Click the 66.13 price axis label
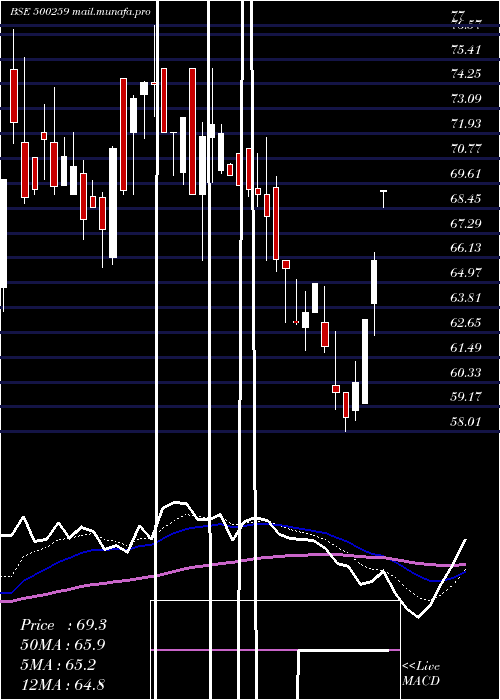500x700 pixels. tap(466, 248)
